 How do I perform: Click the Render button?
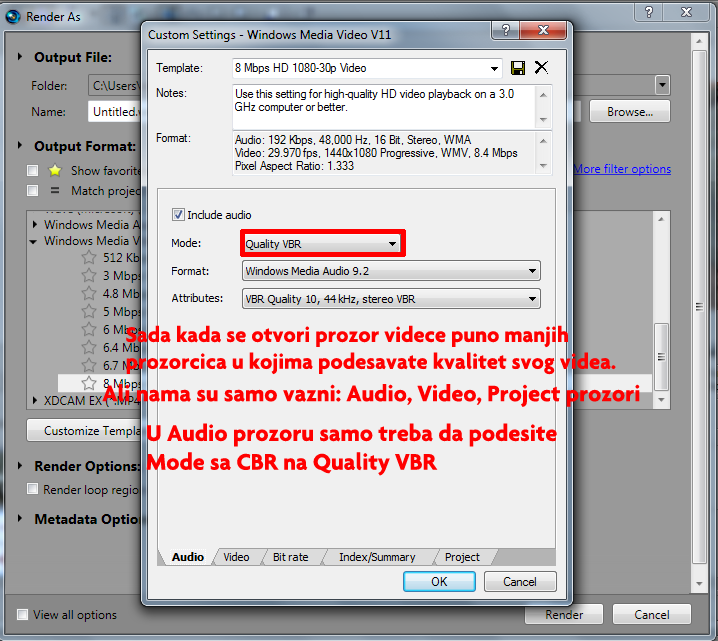564,614
